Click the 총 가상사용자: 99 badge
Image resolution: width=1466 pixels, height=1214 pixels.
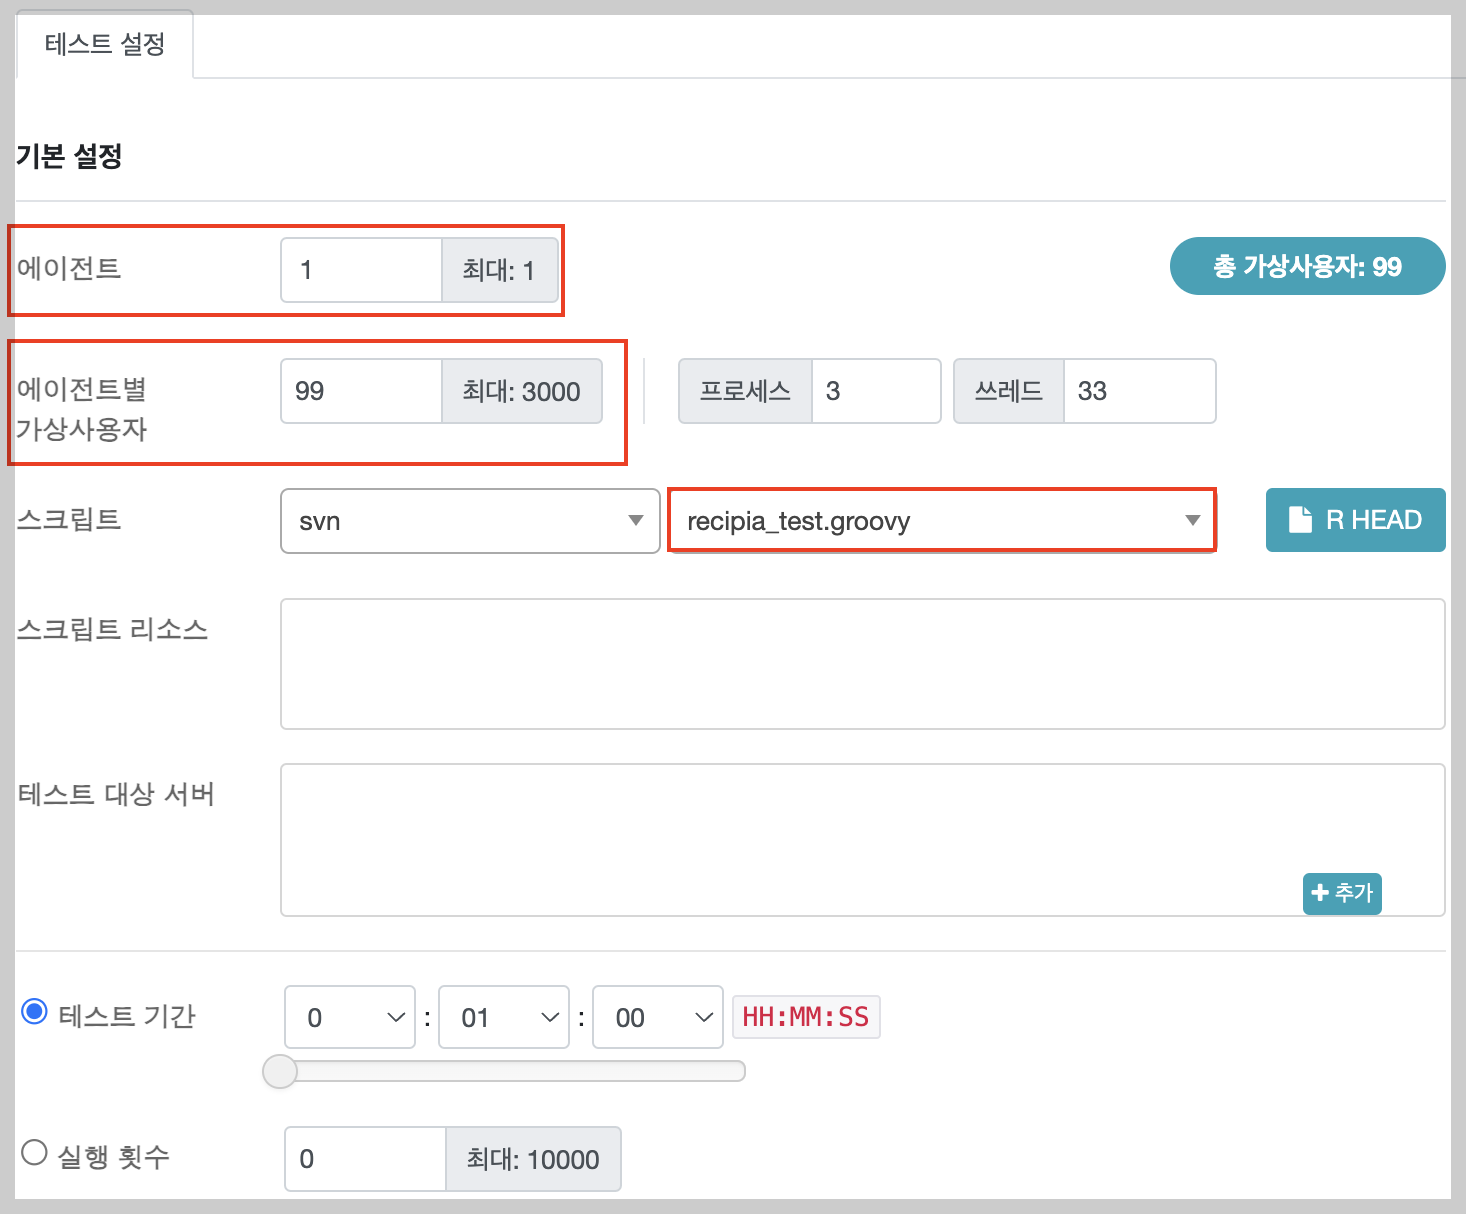pos(1307,266)
